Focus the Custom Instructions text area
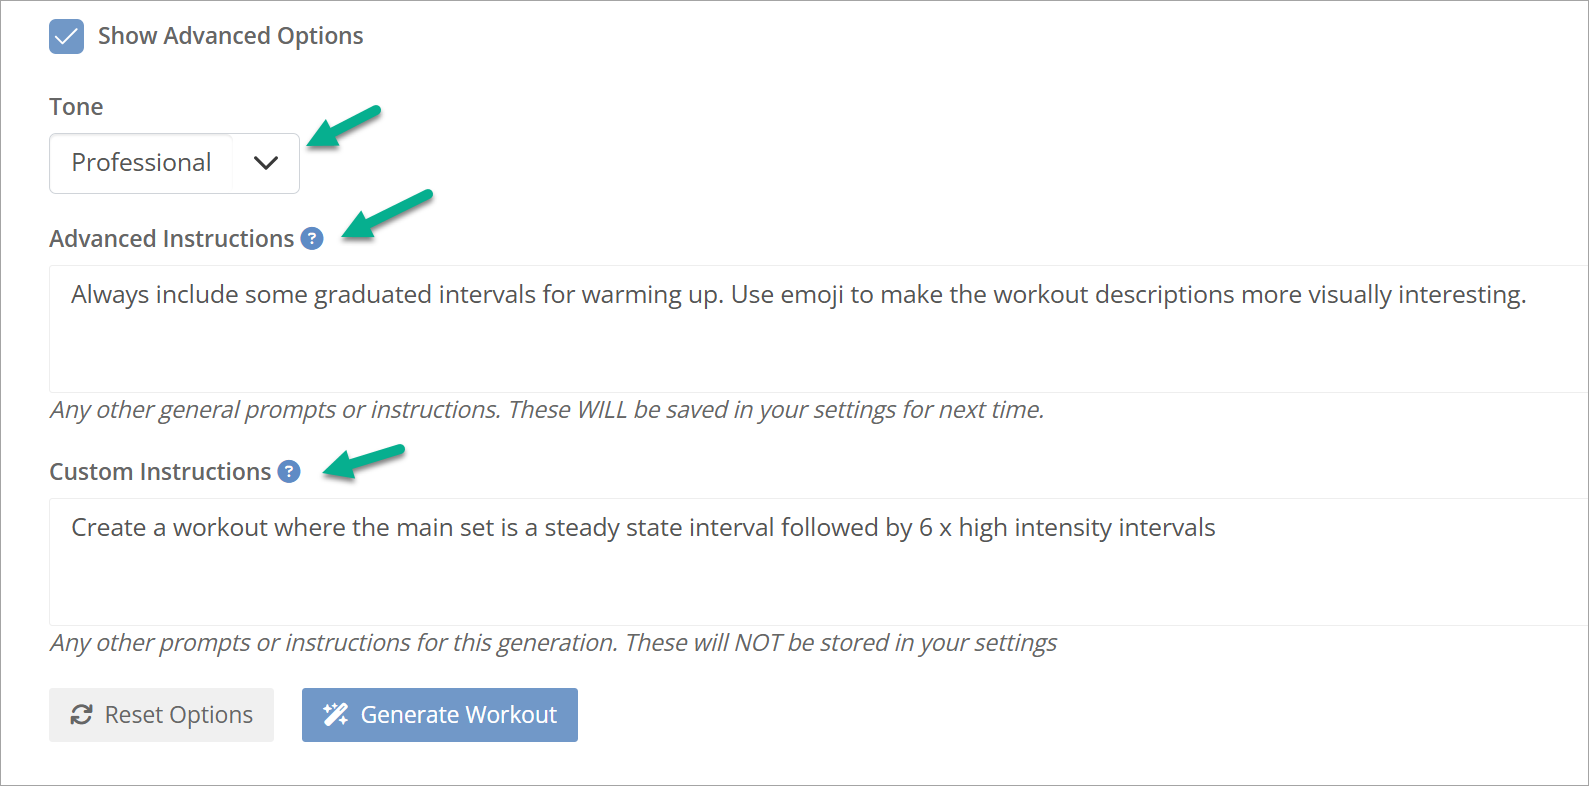 click(818, 562)
